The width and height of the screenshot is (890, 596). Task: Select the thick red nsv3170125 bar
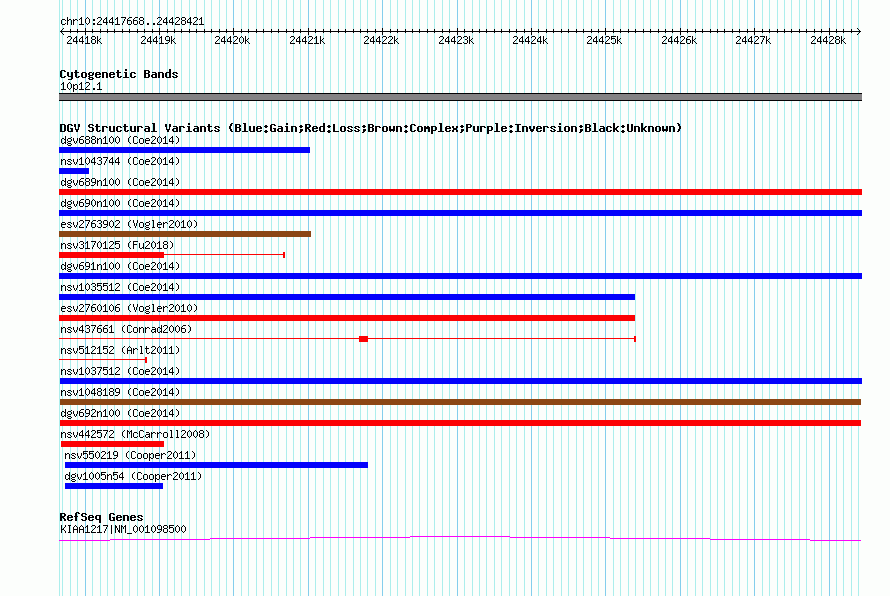click(111, 255)
